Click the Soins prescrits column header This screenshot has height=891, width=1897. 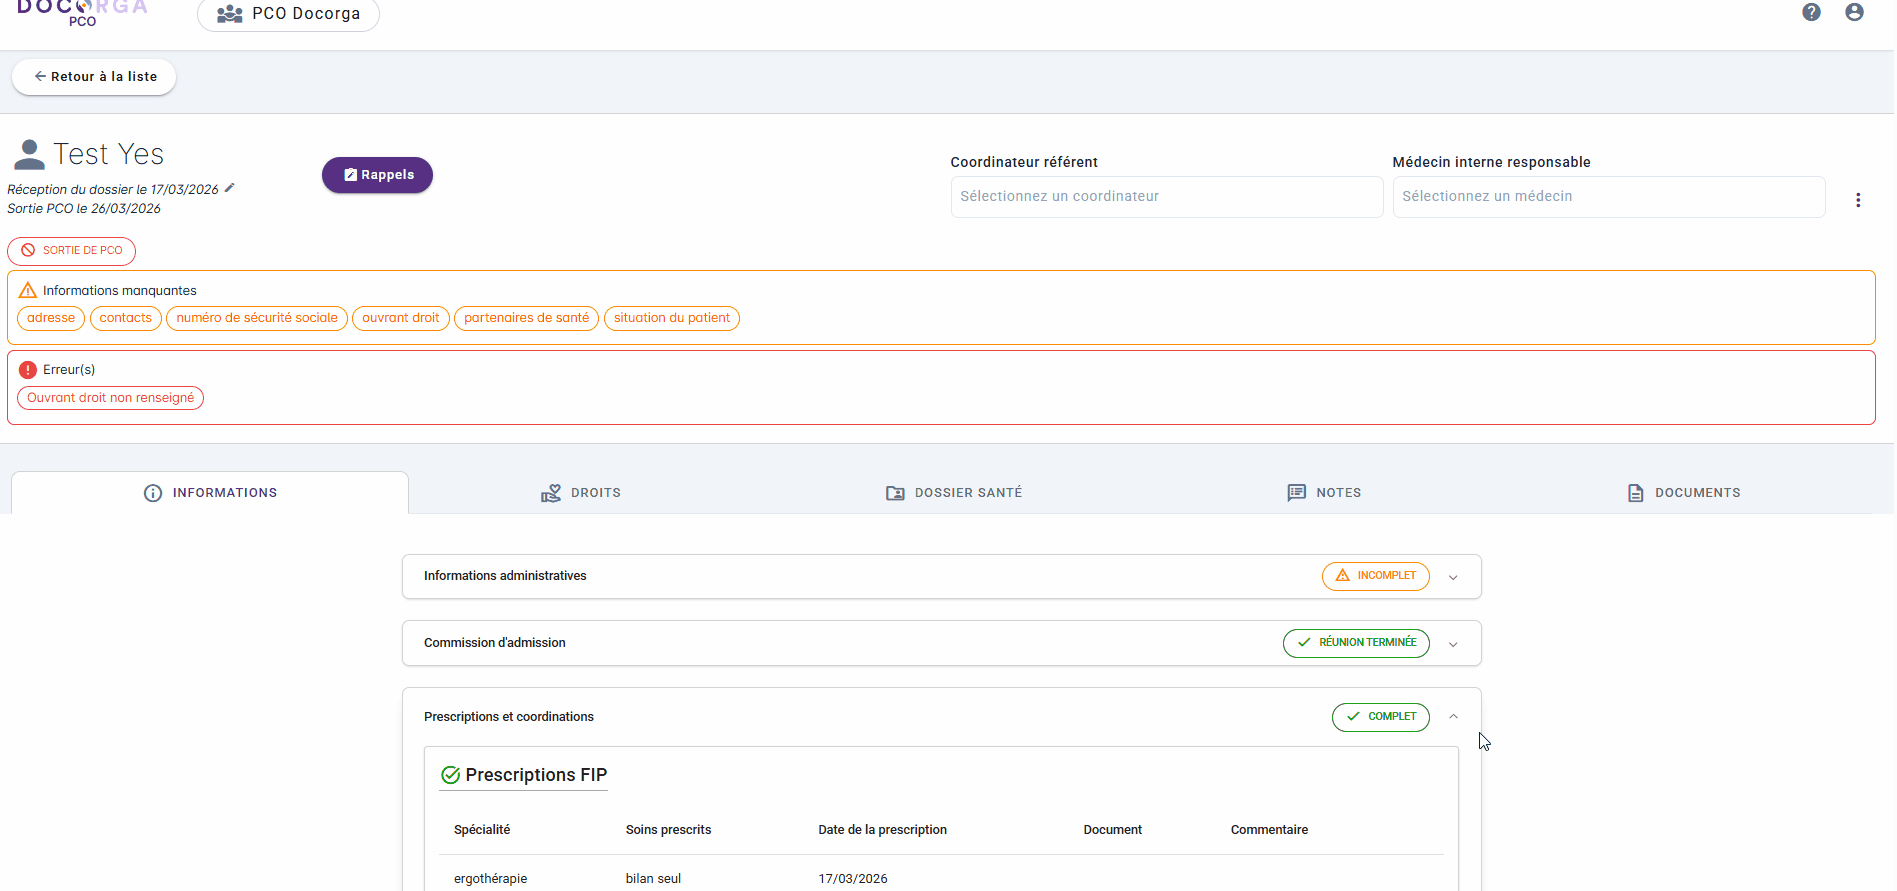coord(669,830)
